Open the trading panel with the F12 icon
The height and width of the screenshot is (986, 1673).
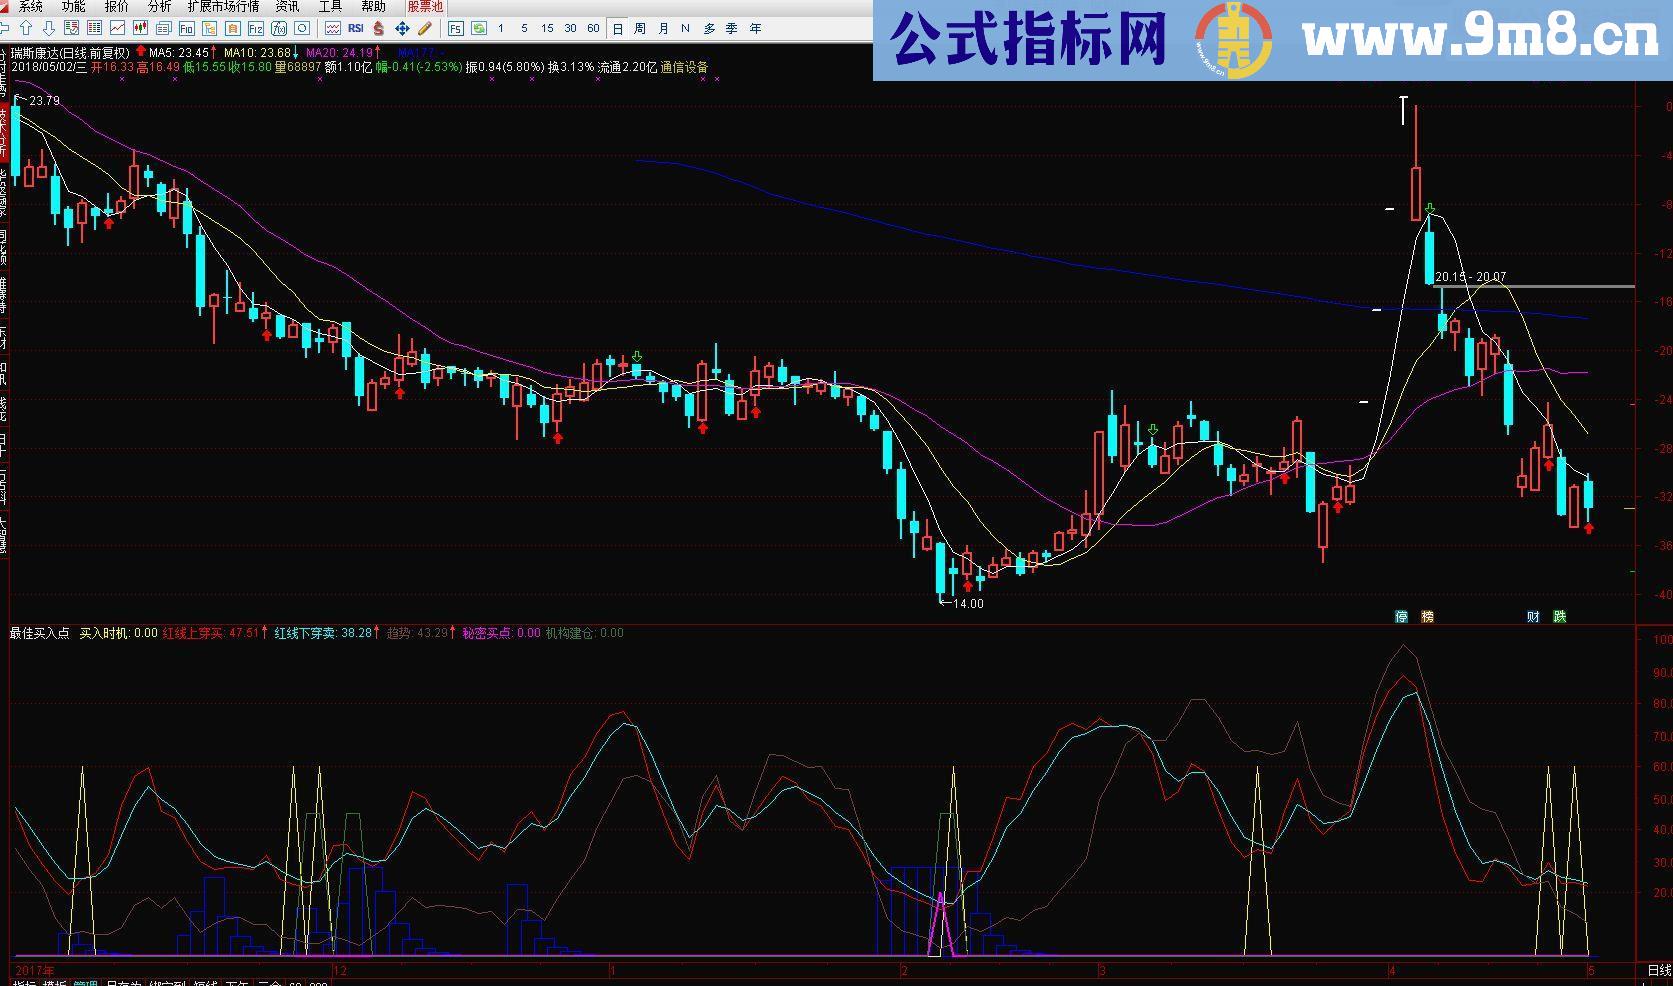click(x=256, y=28)
